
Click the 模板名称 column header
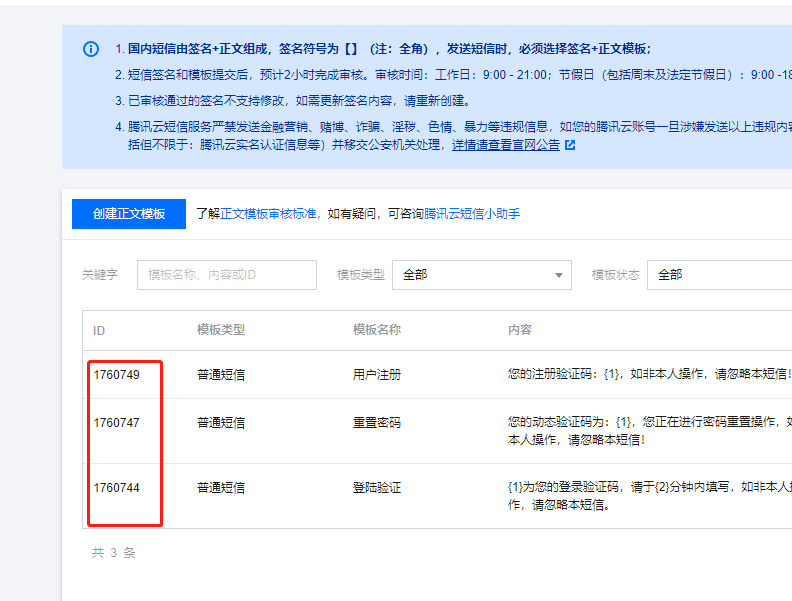377,330
